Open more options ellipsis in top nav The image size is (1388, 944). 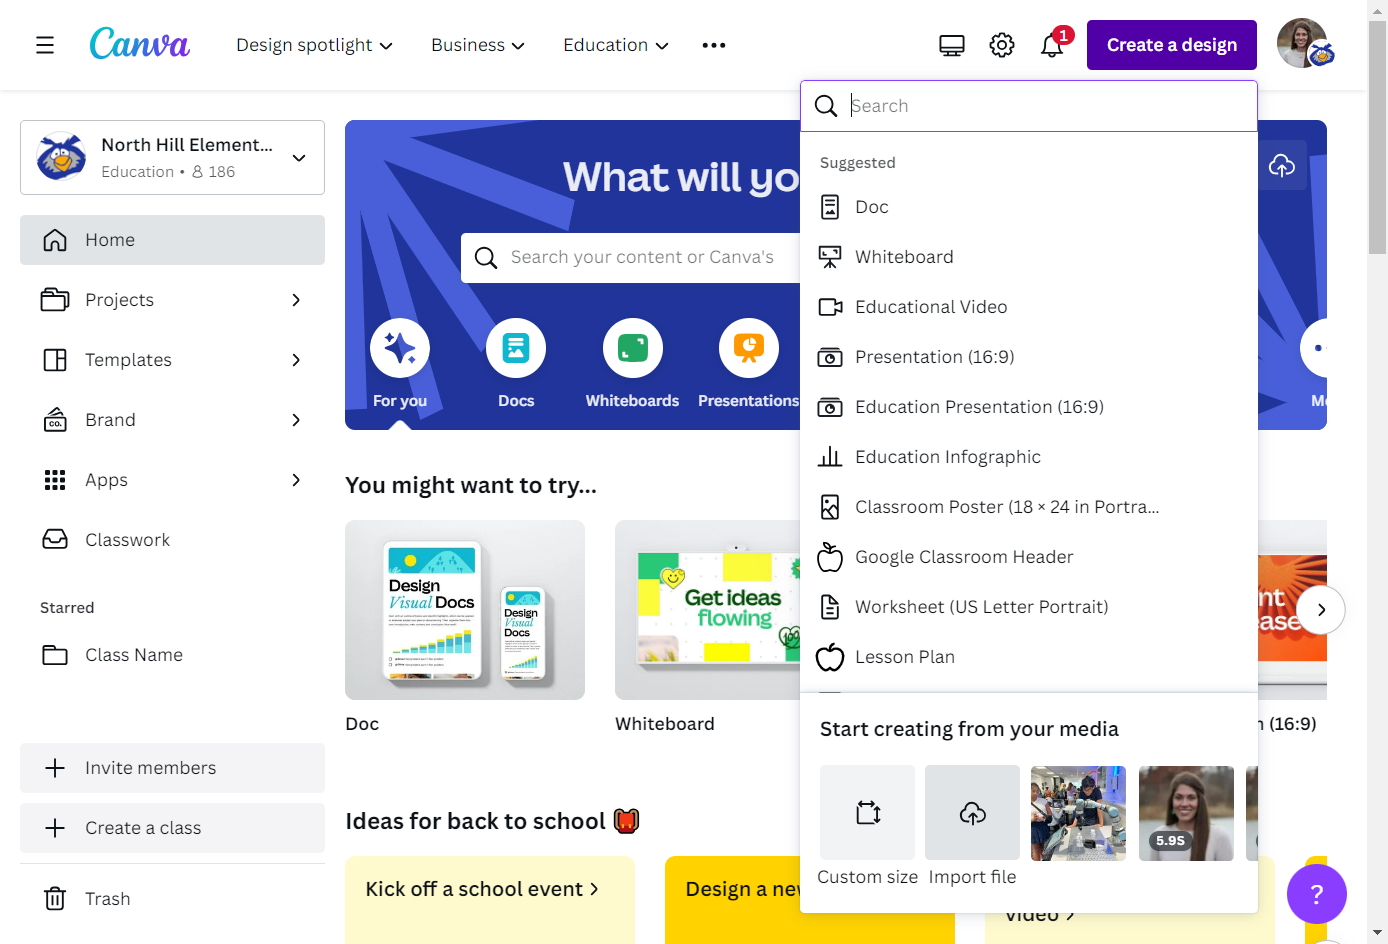714,45
